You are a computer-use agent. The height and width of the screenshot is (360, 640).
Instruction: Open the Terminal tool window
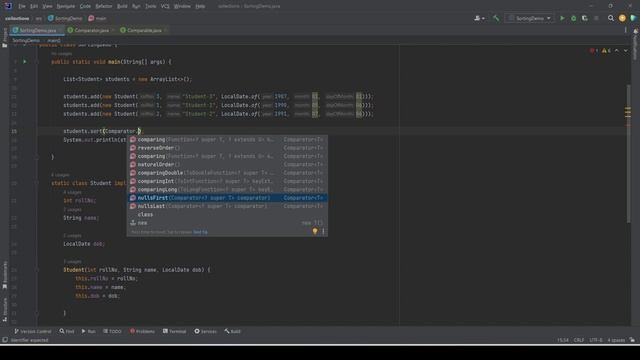[x=174, y=331]
